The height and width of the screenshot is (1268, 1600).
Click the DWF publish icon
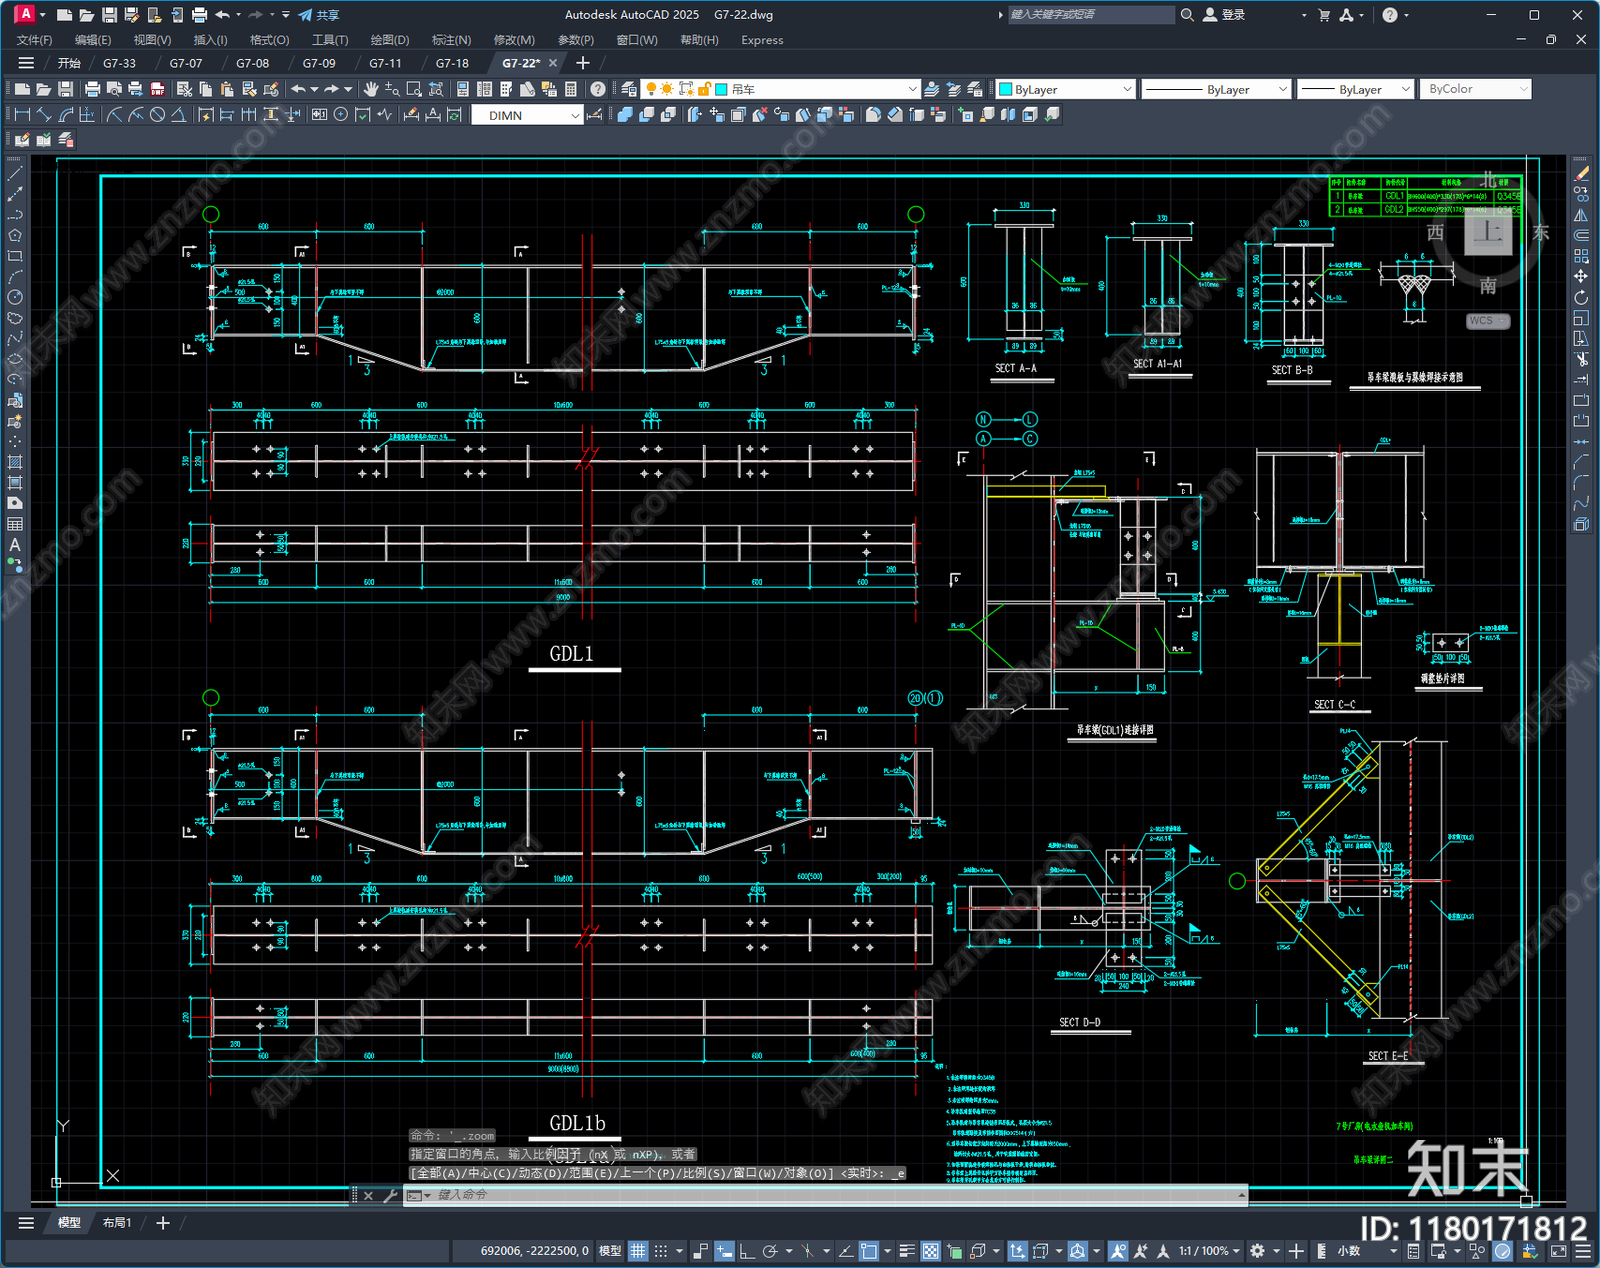157,89
